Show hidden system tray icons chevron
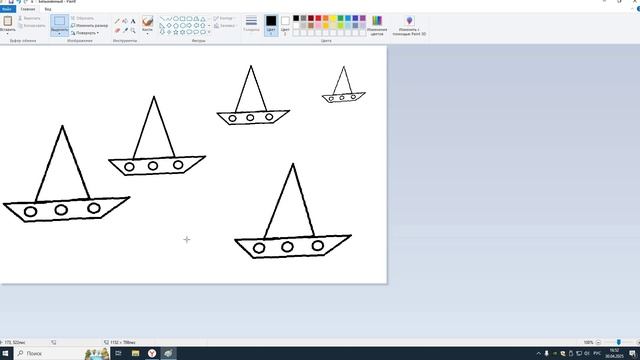The width and height of the screenshot is (640, 360). pyautogui.click(x=538, y=353)
